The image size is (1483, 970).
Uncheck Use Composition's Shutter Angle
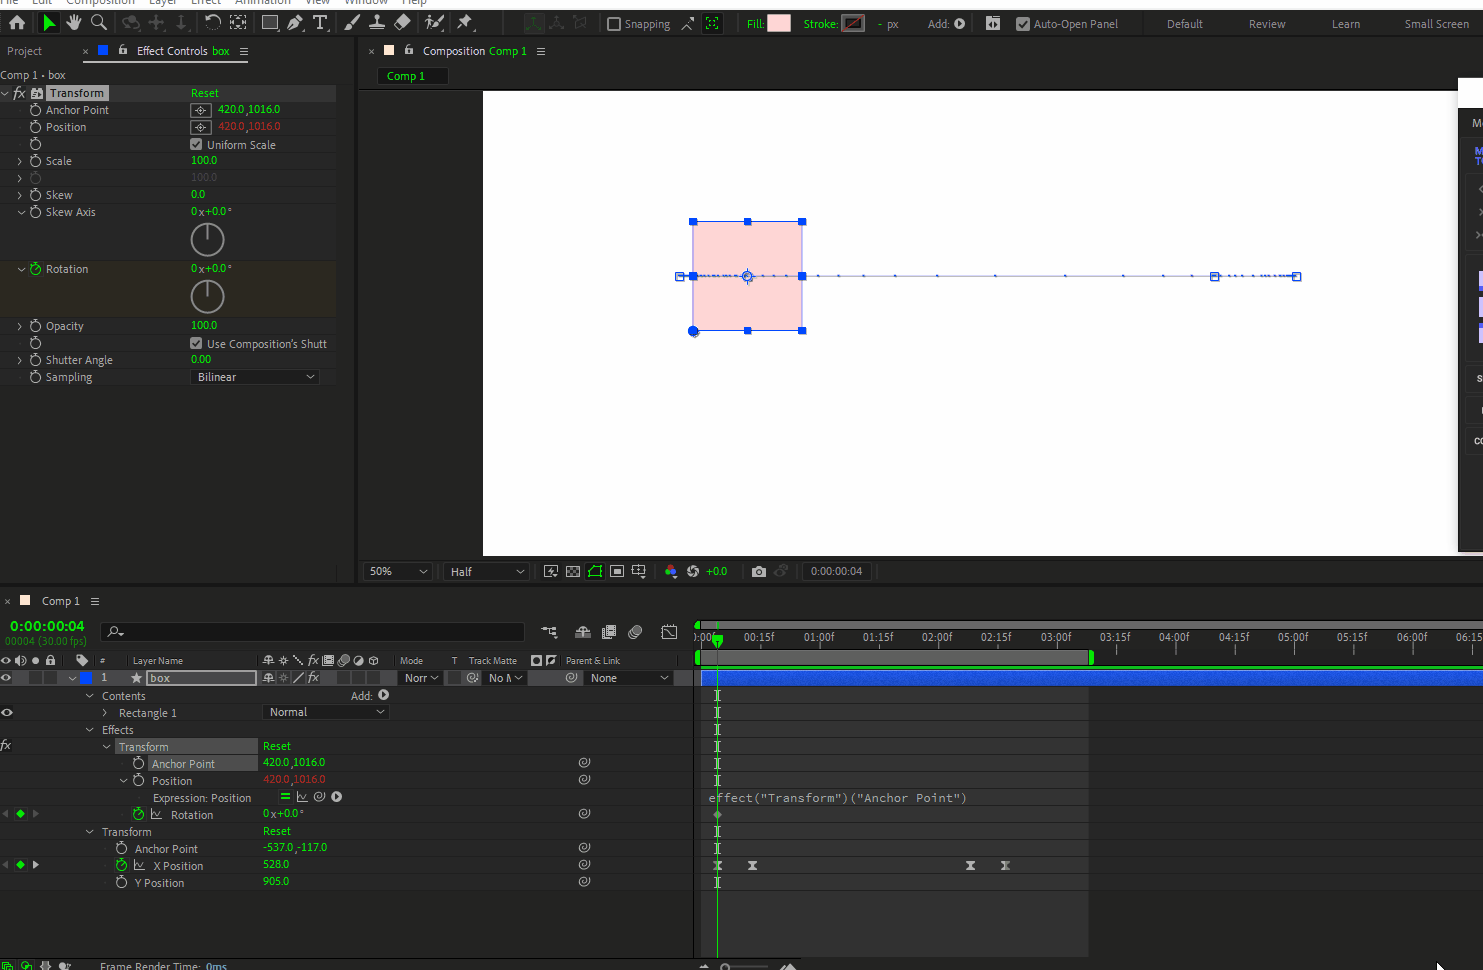196,343
